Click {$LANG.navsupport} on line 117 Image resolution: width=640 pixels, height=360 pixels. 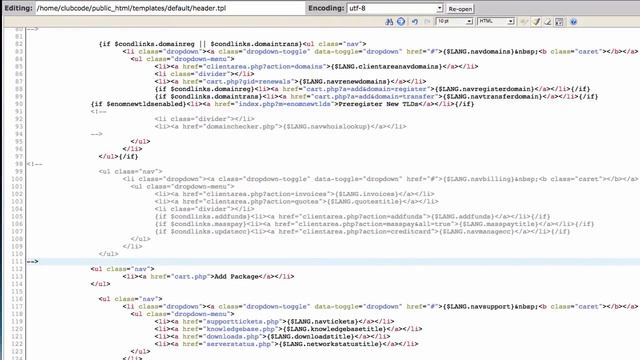(478, 307)
